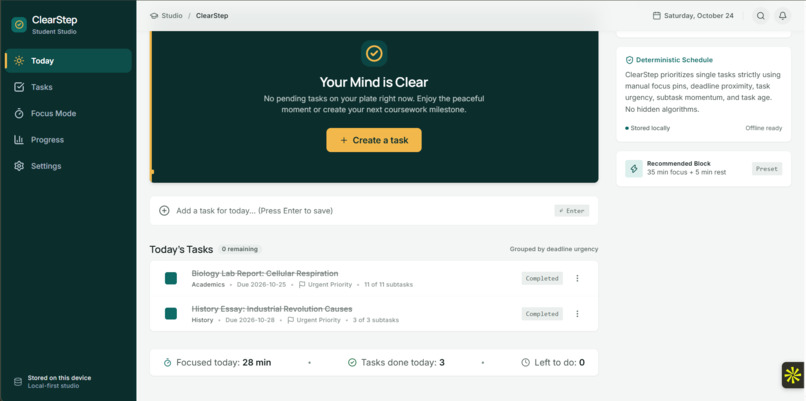Click the Preset button in Recommended Block
The width and height of the screenshot is (806, 401).
click(767, 169)
